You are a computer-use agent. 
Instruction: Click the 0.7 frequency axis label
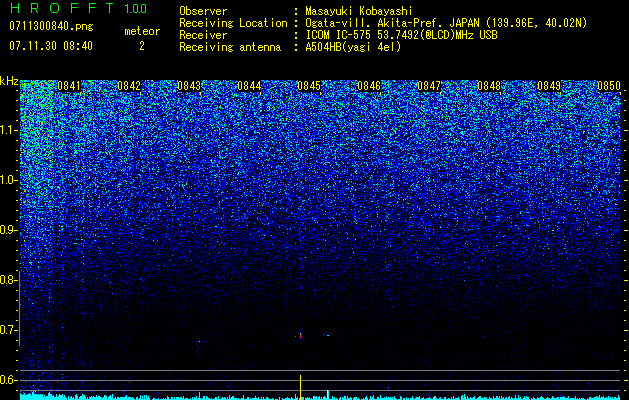9,330
